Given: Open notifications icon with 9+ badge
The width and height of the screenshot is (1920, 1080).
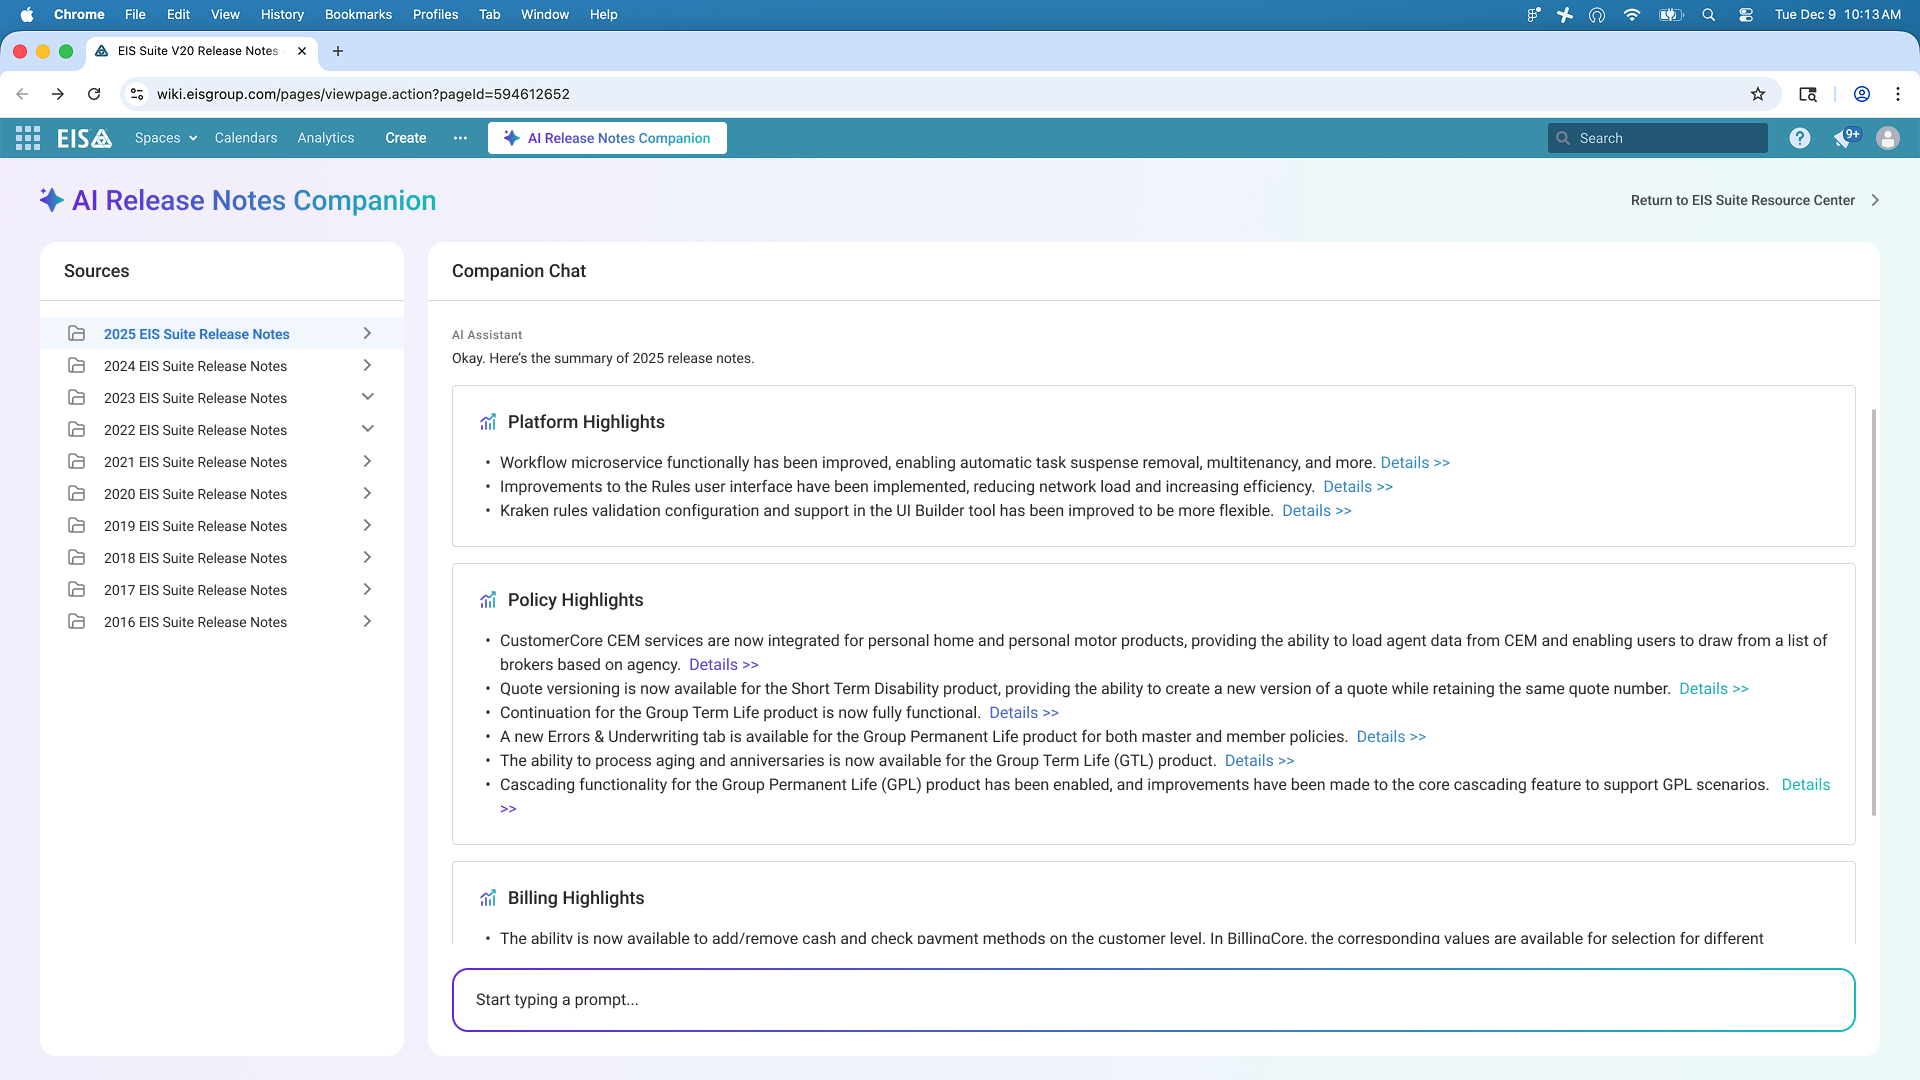Looking at the screenshot, I should point(1845,138).
